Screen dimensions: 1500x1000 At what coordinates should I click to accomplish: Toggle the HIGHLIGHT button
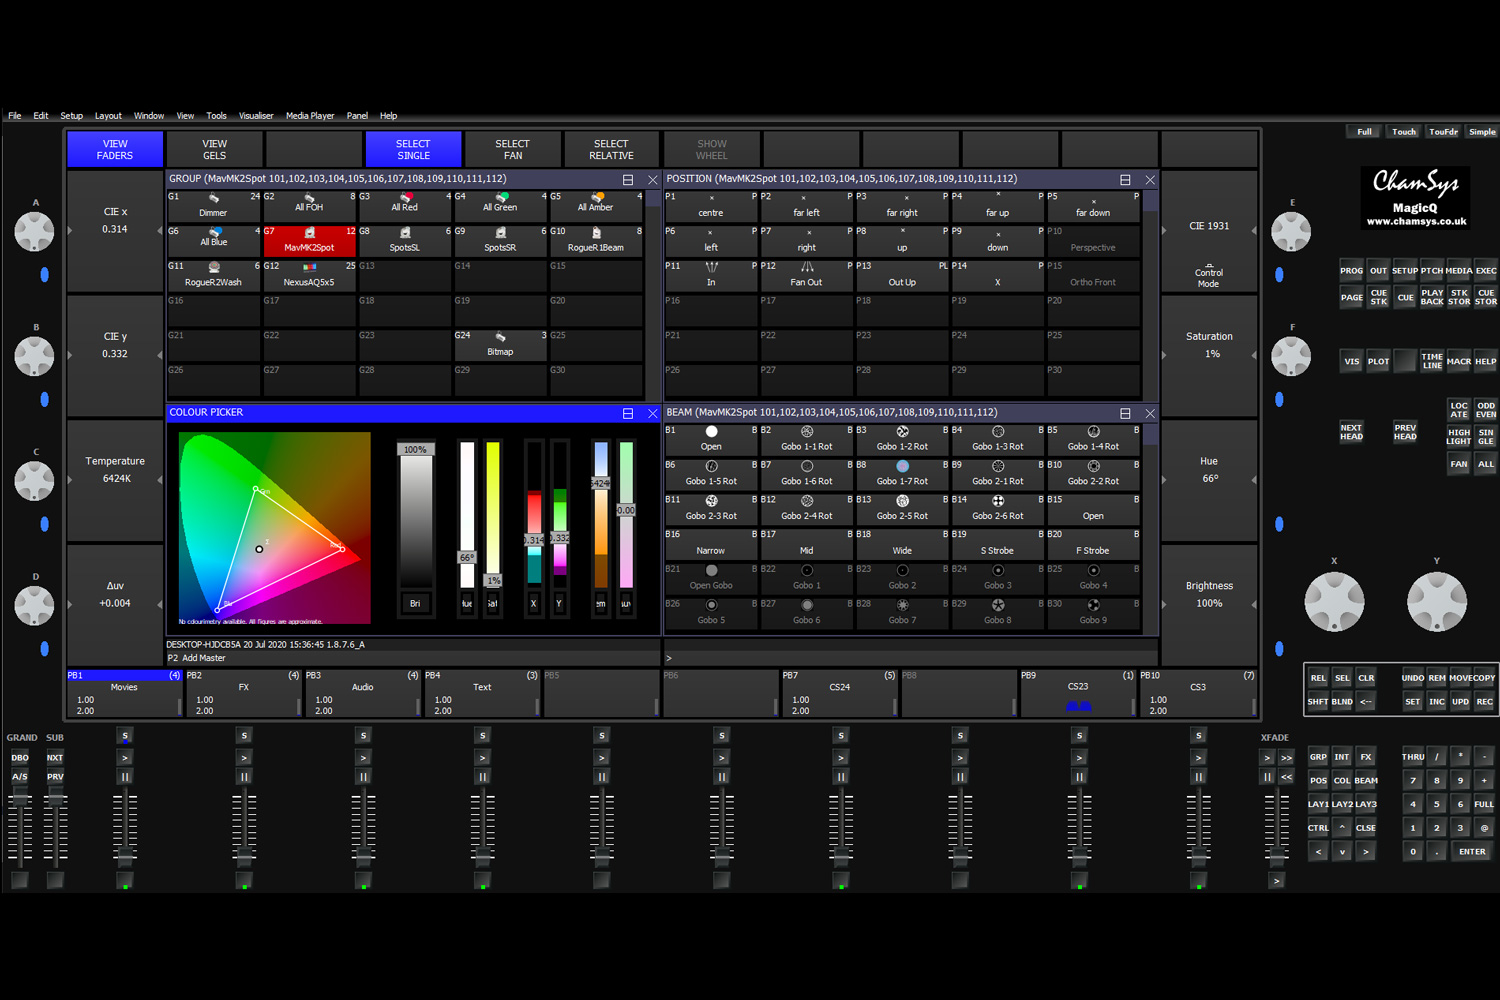pos(1459,437)
